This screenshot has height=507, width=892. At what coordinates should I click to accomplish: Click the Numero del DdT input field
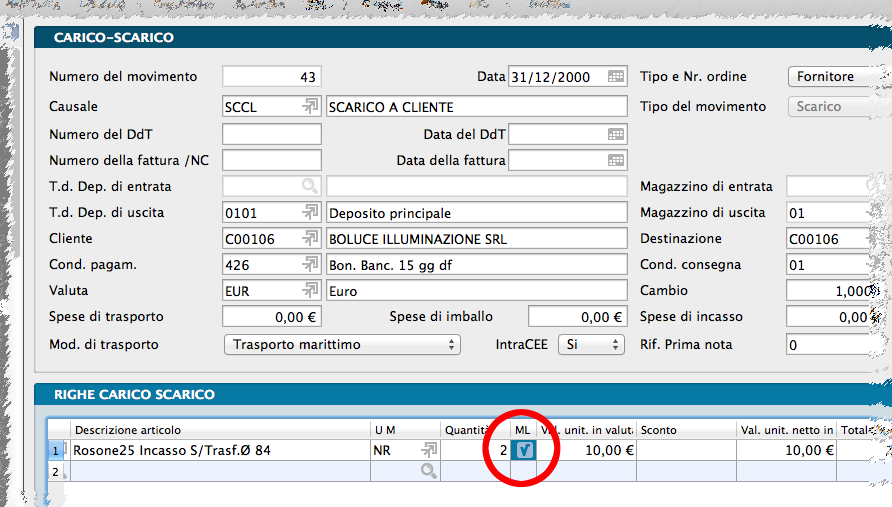click(x=272, y=134)
